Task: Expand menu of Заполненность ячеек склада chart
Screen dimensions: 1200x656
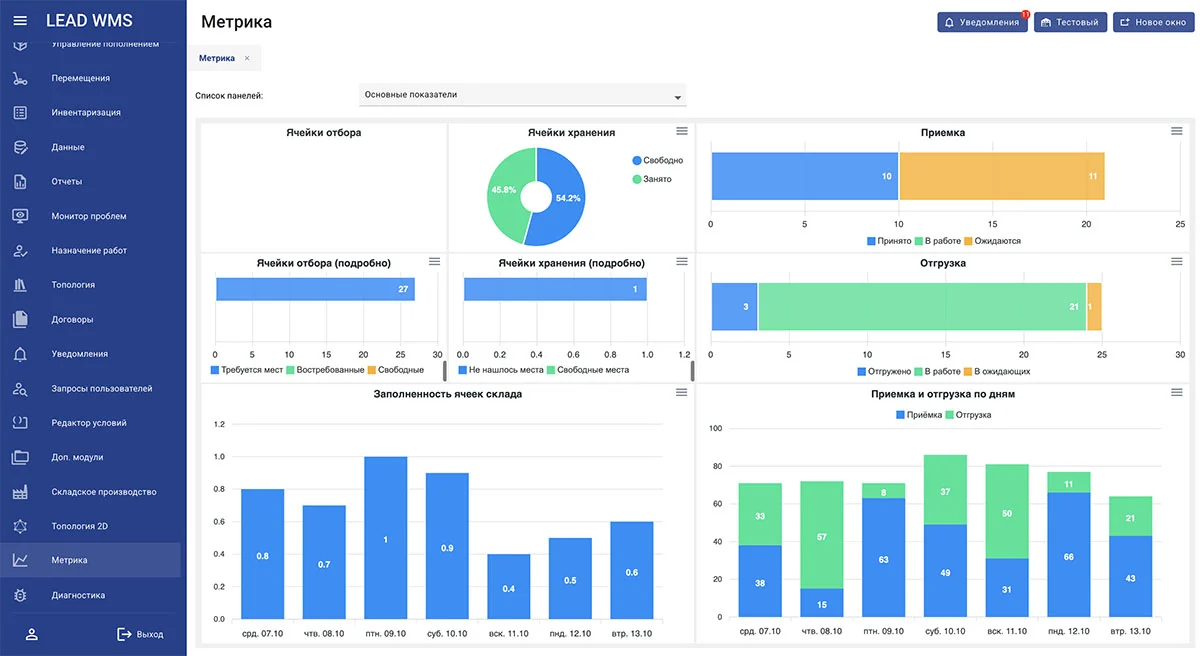Action: click(x=682, y=392)
